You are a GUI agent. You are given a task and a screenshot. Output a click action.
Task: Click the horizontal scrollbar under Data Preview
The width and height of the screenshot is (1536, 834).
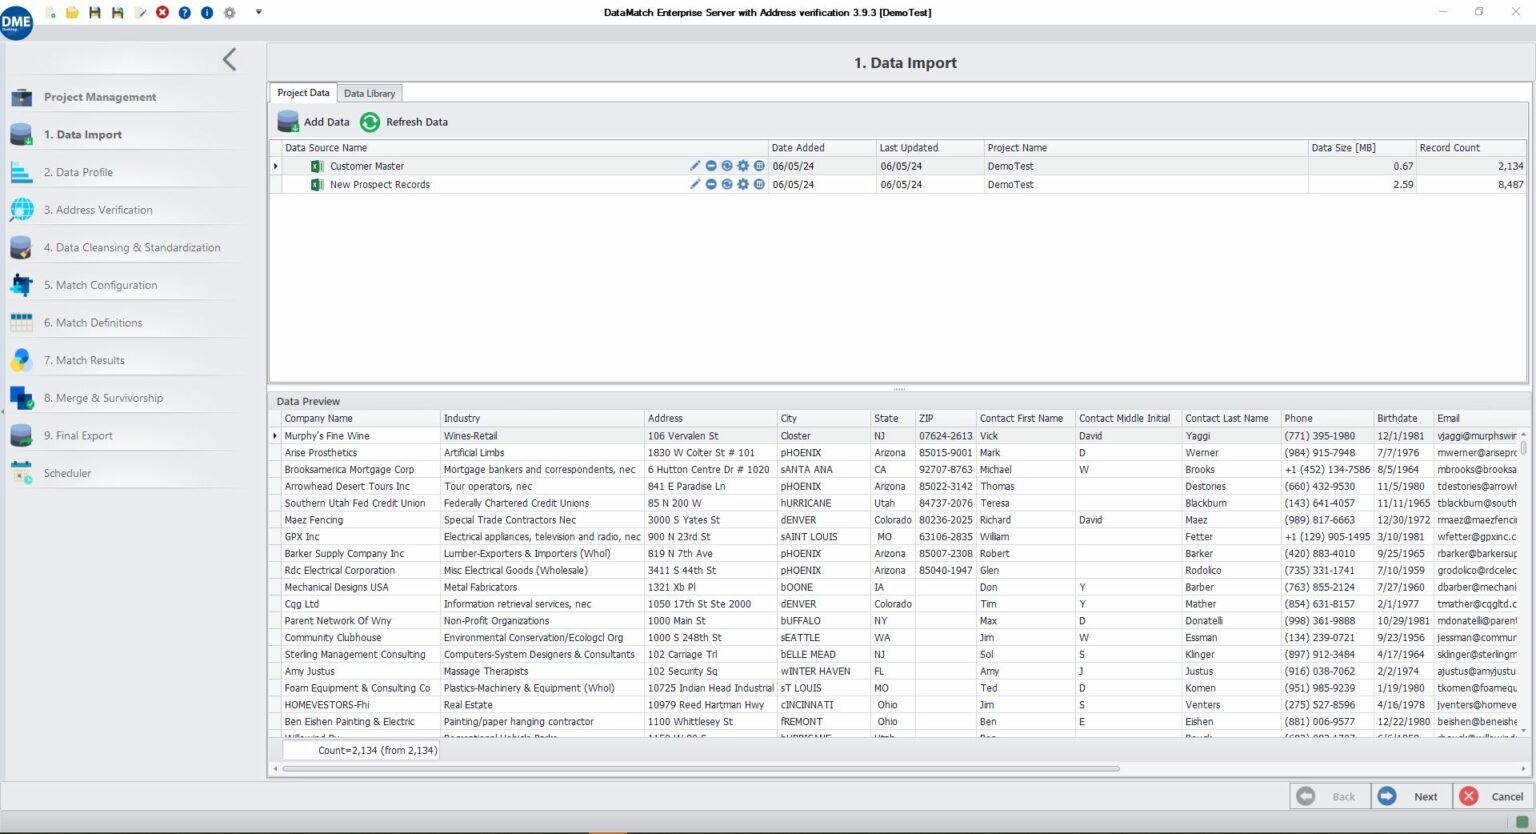[x=700, y=769]
